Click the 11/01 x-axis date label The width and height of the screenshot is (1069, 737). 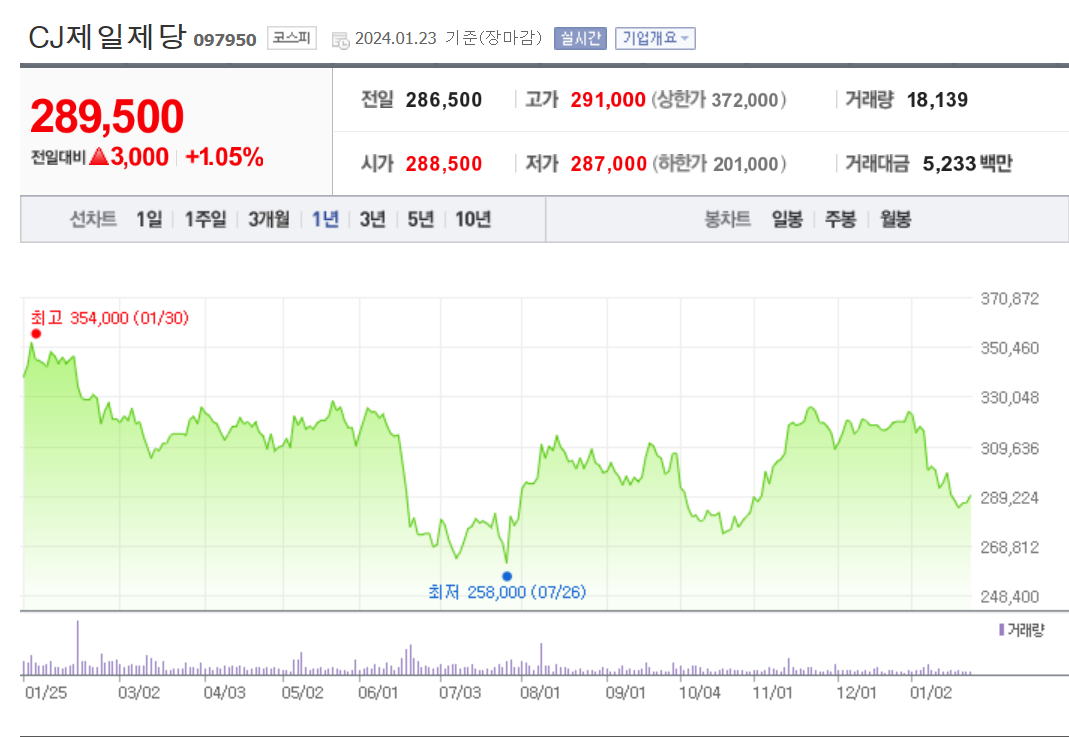[x=772, y=693]
